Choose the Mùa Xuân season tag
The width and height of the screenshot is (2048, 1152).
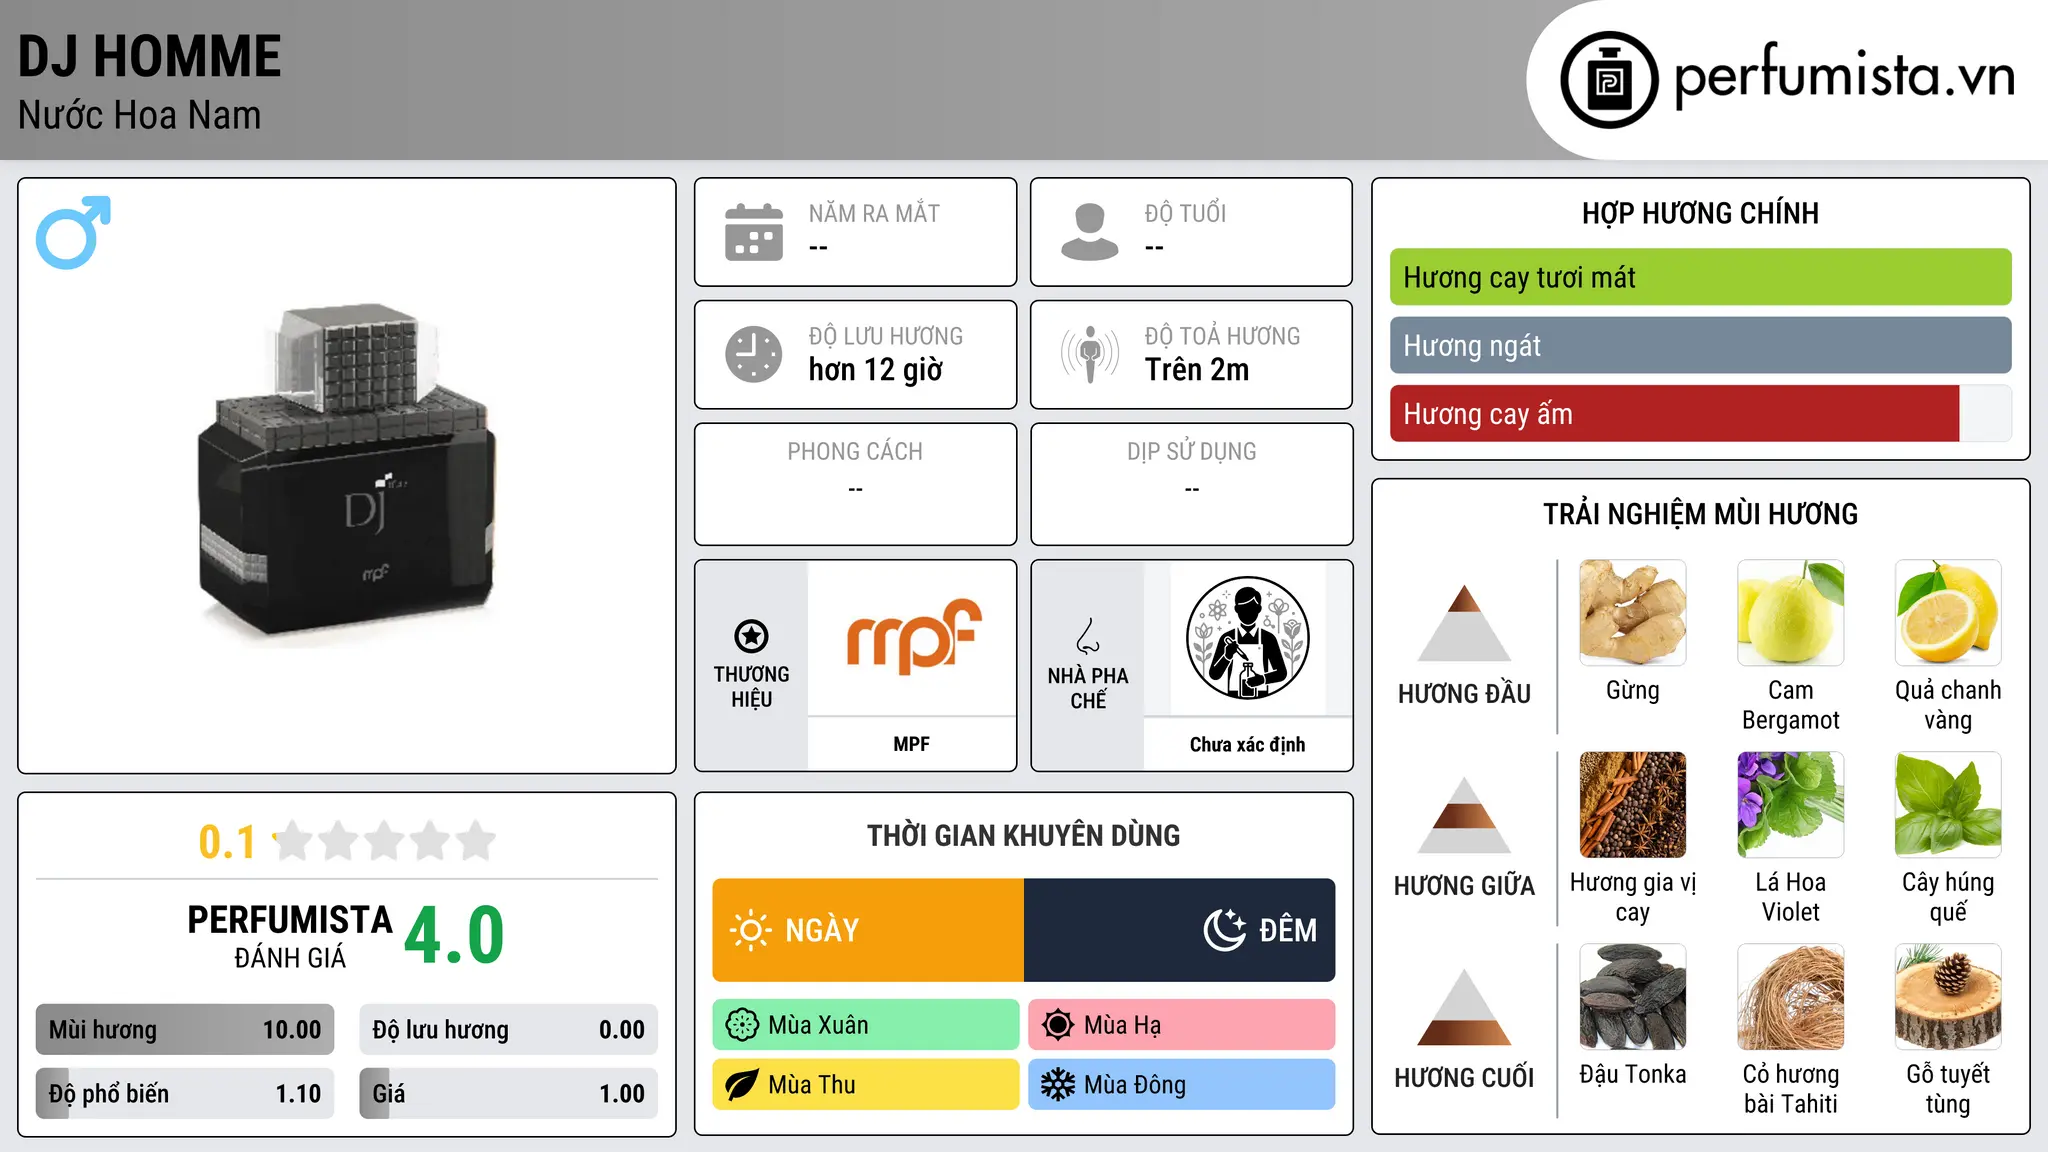(866, 1025)
